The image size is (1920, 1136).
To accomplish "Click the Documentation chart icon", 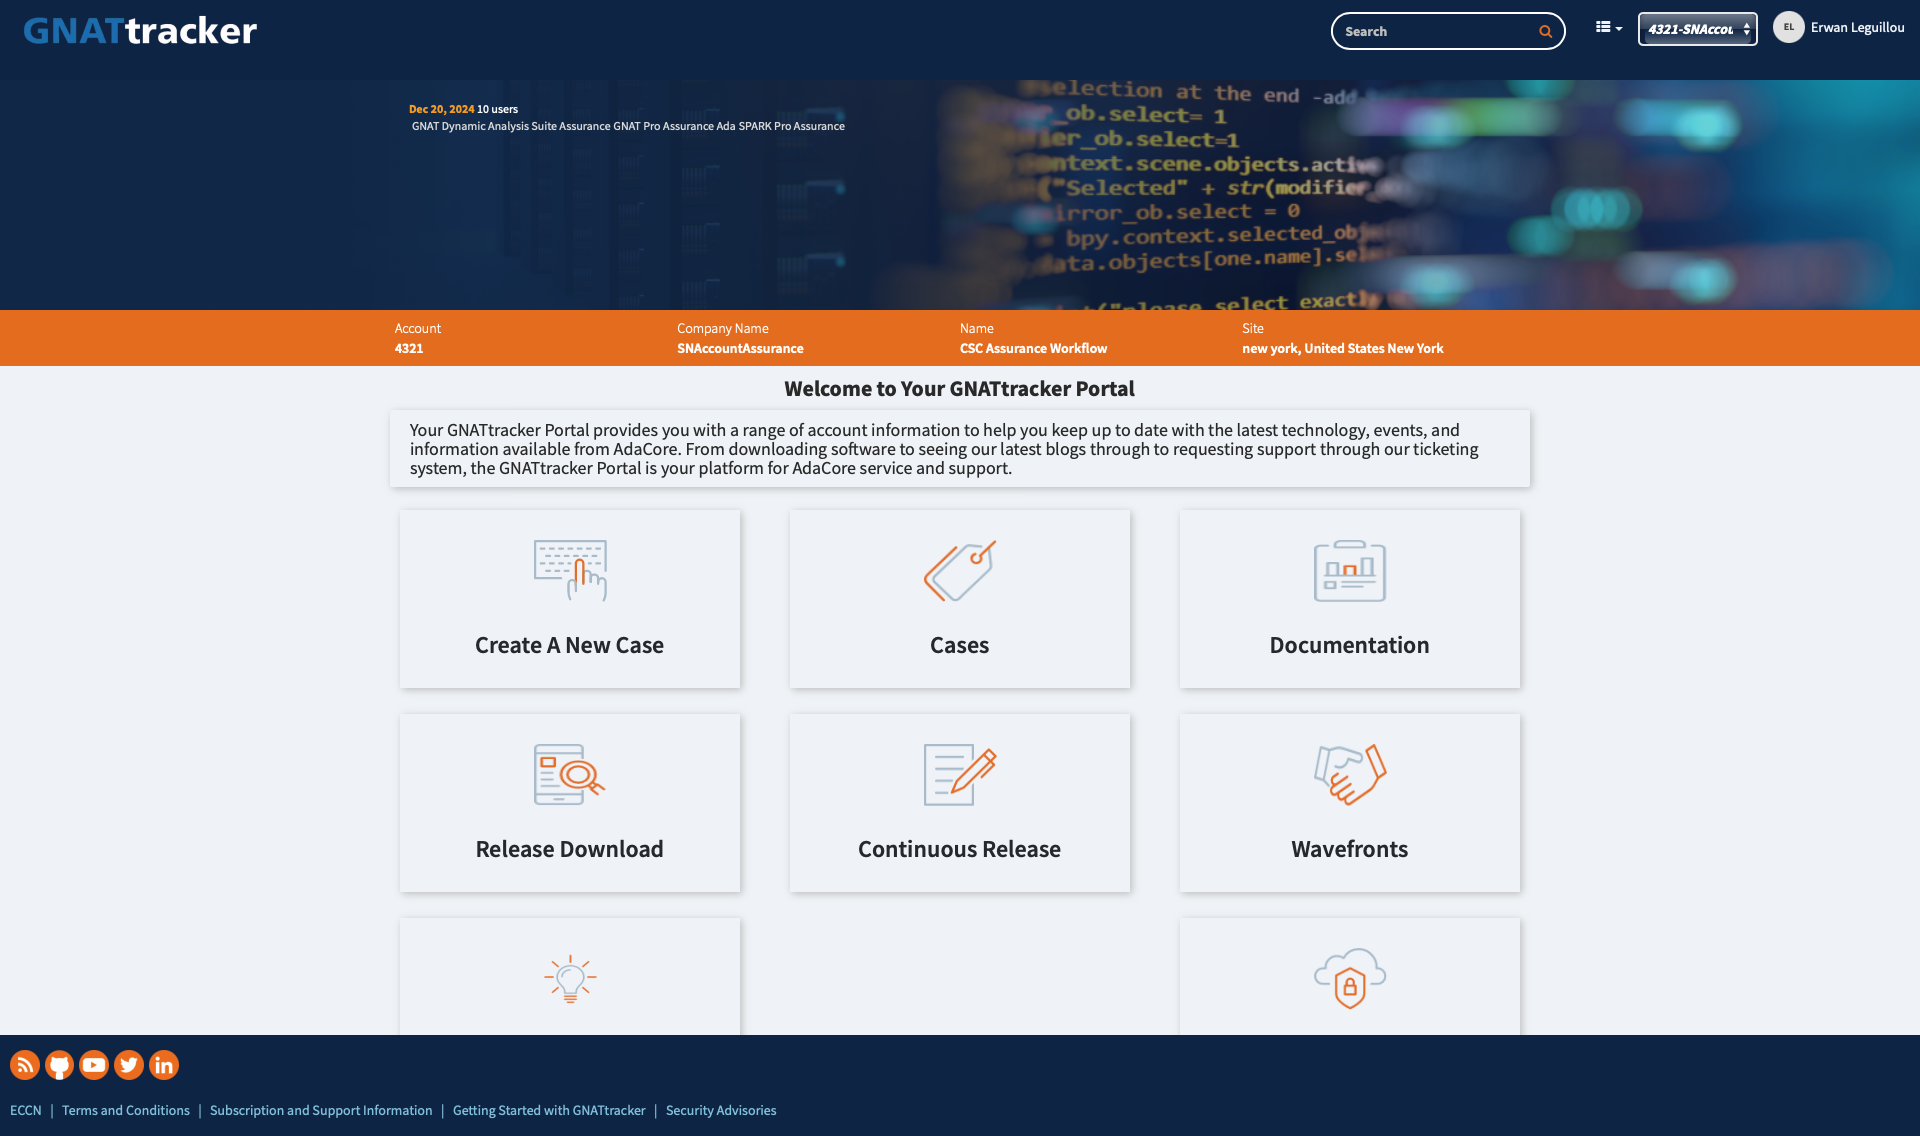I will 1349,571.
